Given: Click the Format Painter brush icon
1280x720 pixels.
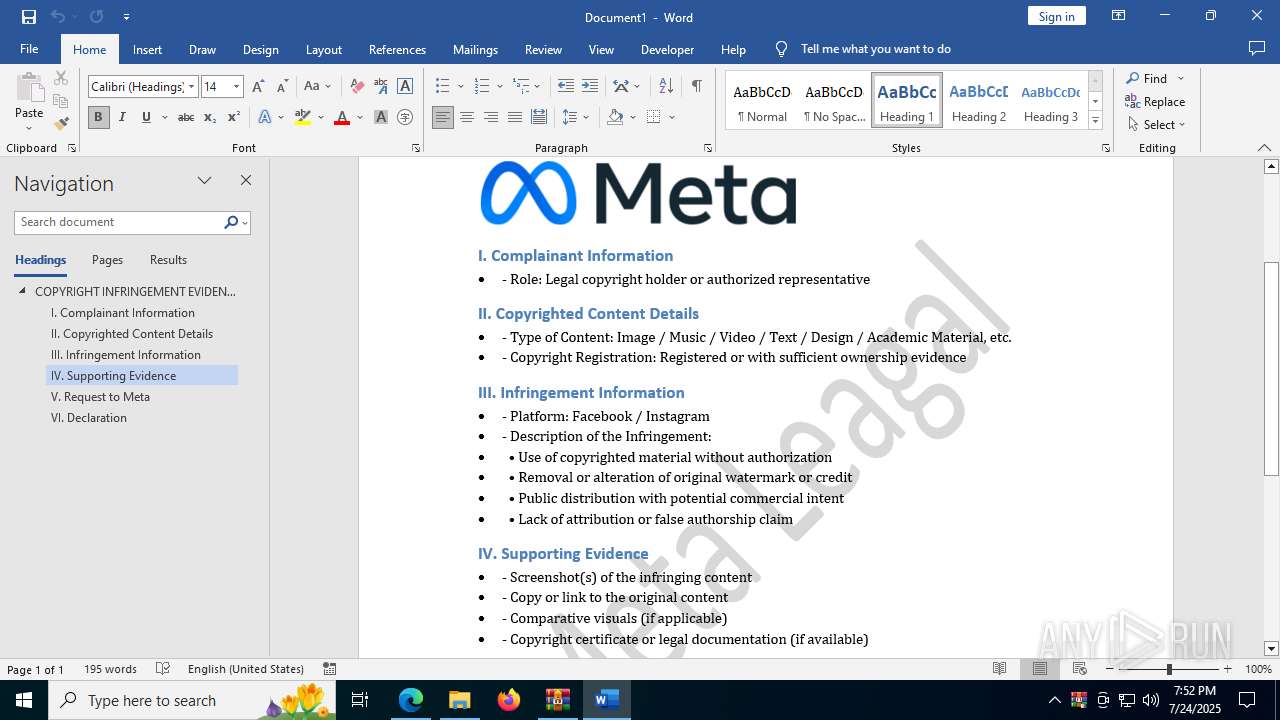Looking at the screenshot, I should click(61, 123).
